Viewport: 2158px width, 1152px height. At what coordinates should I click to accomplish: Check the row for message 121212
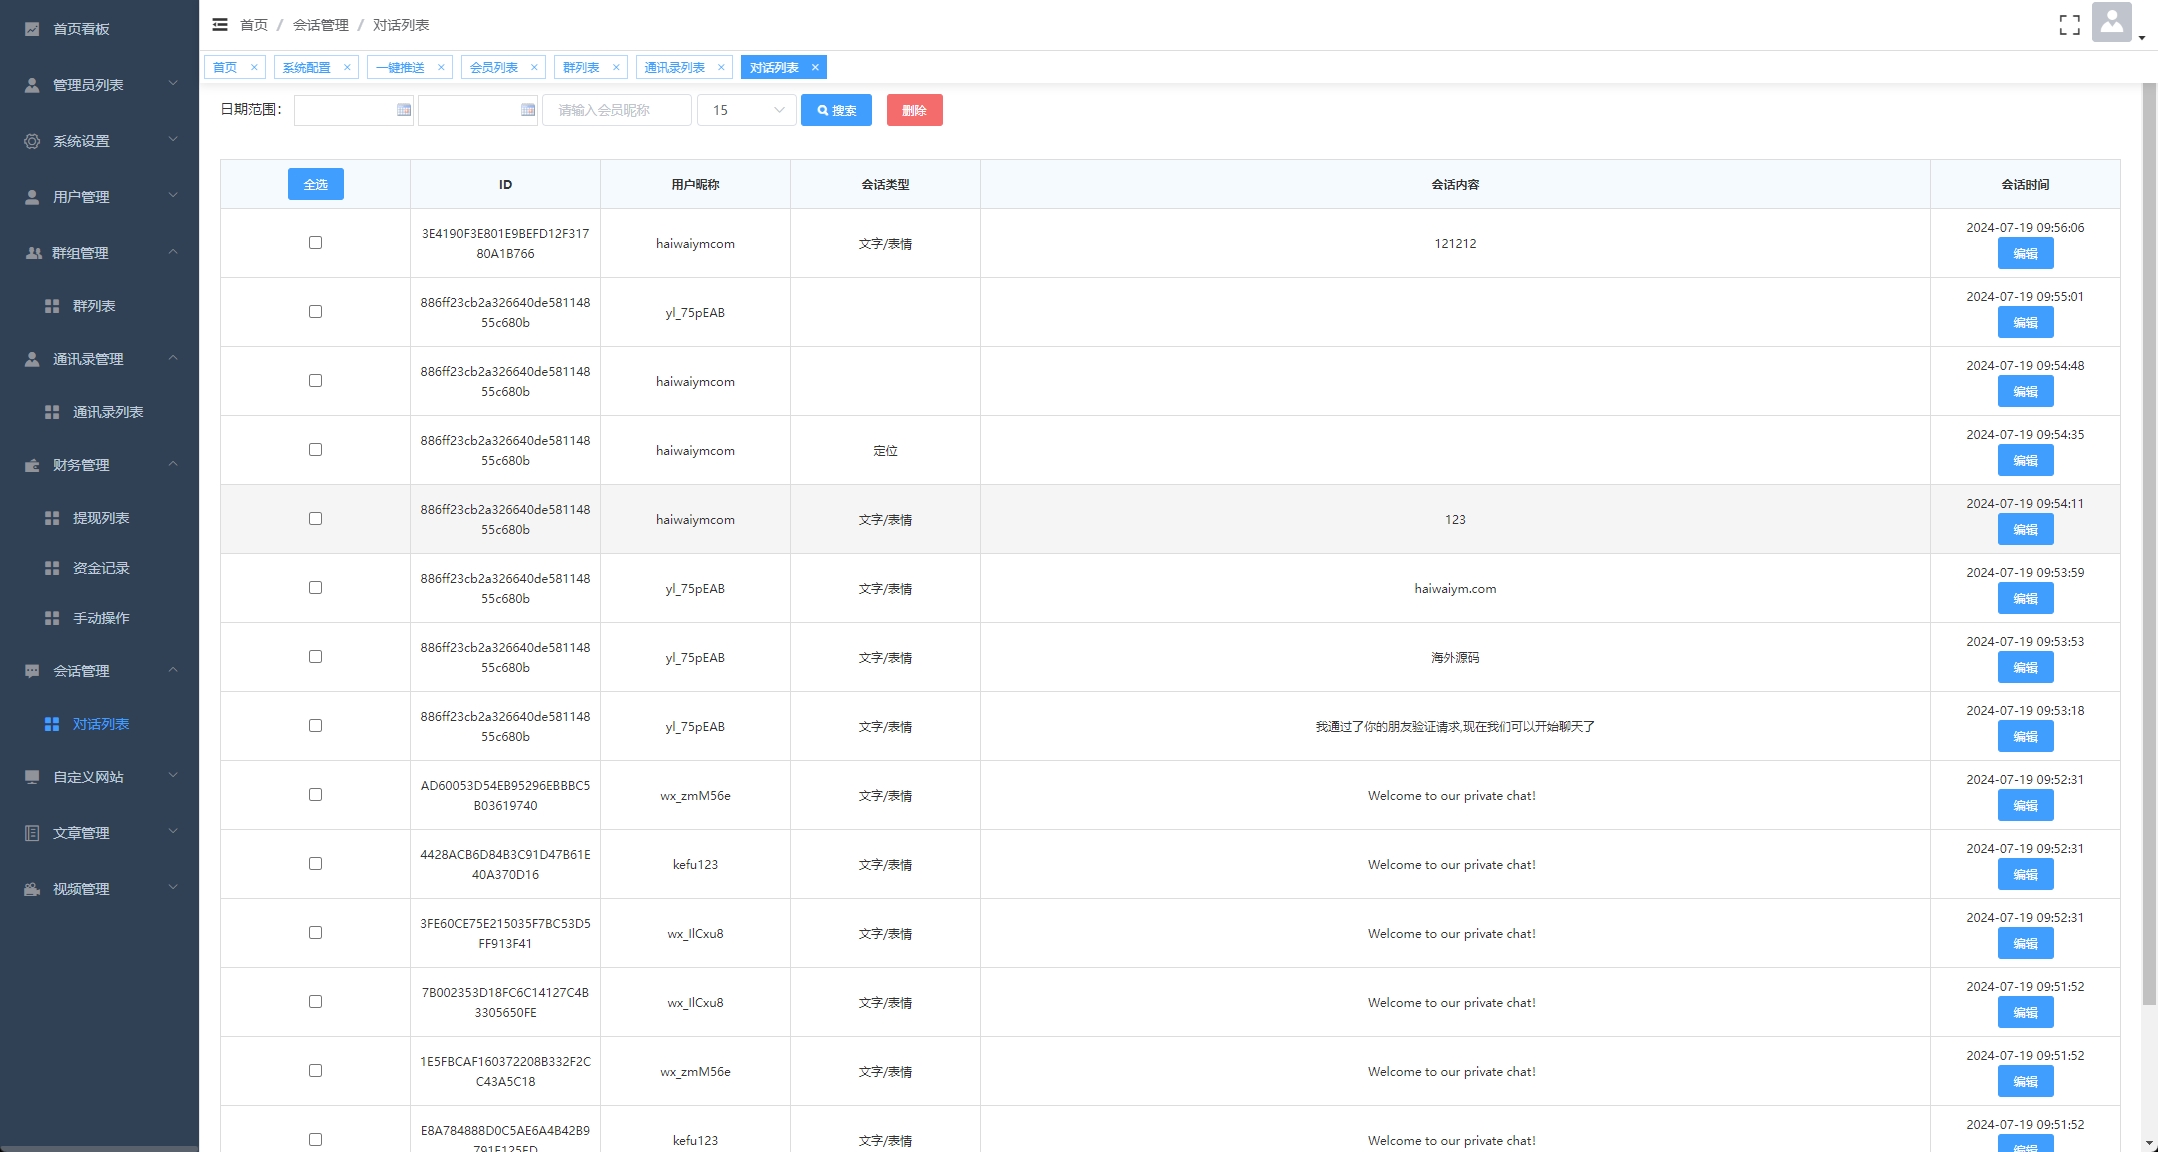click(x=315, y=243)
